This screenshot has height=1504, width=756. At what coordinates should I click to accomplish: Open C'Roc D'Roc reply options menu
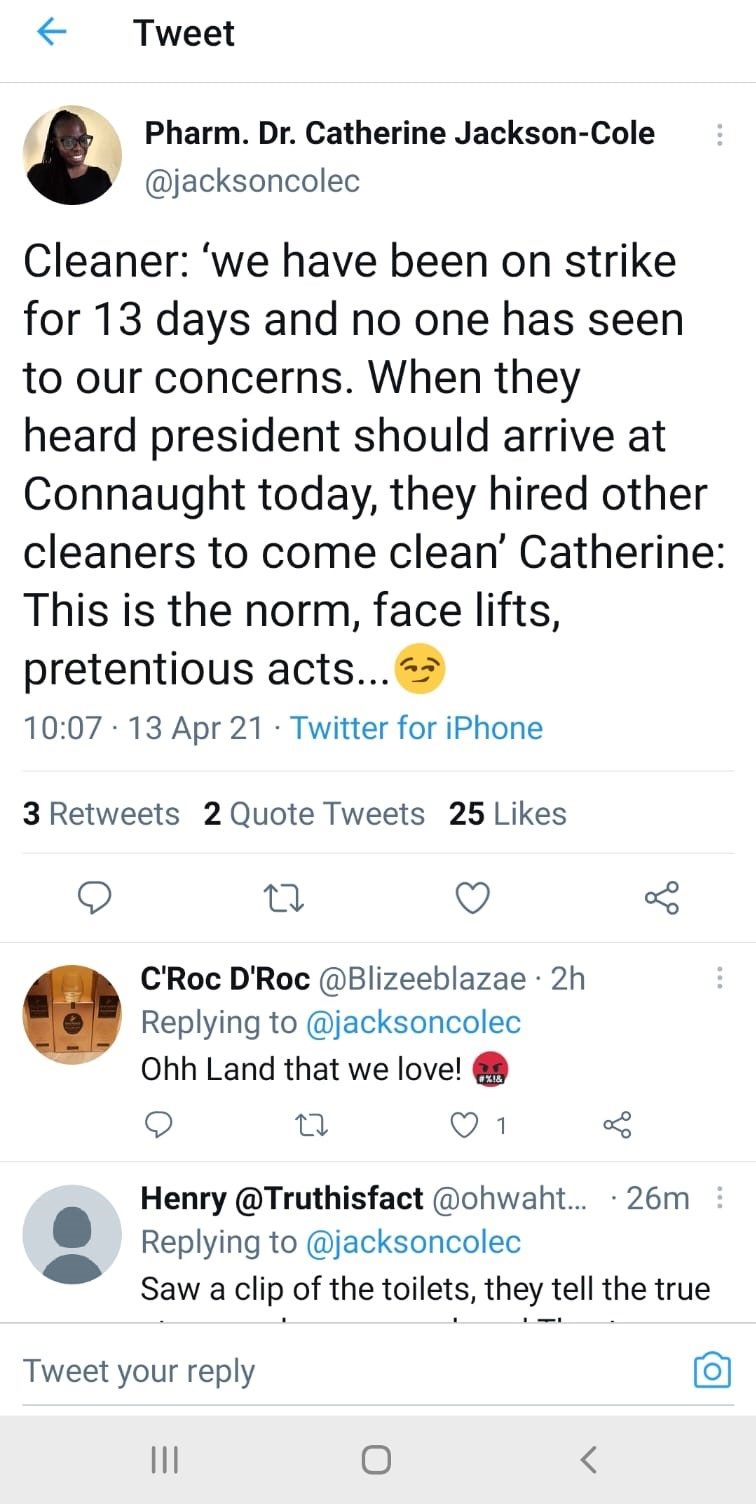[x=719, y=978]
